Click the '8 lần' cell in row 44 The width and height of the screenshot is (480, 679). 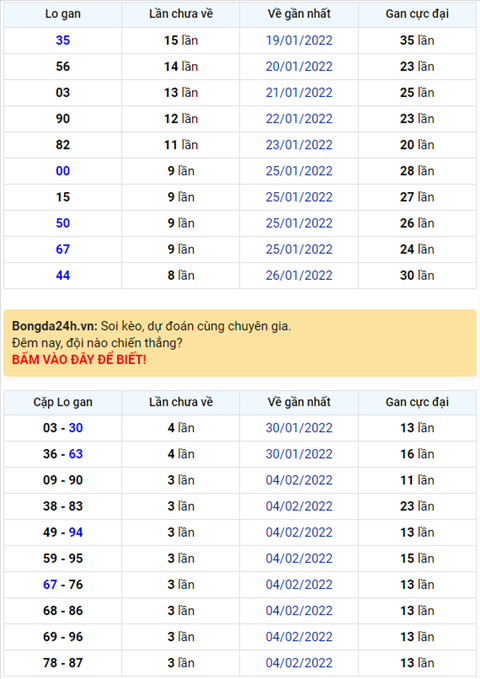point(181,275)
